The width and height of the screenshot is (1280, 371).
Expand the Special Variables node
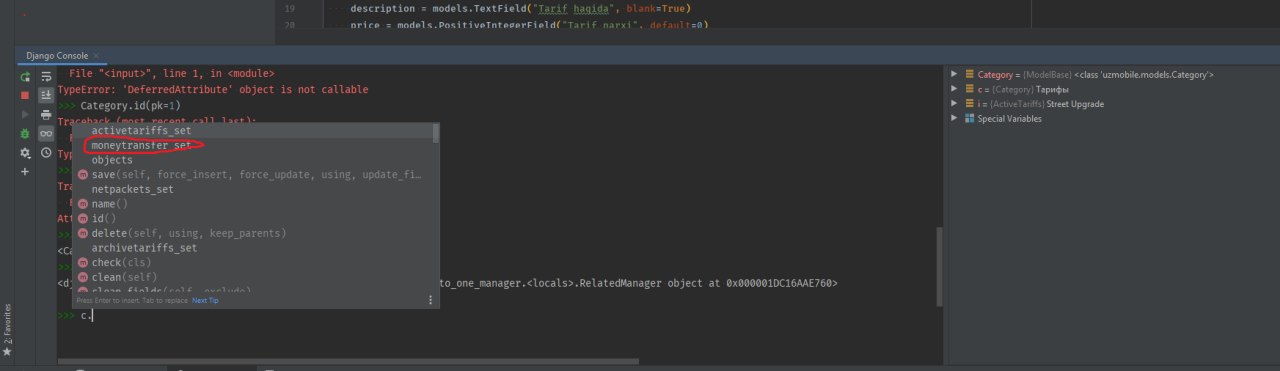click(x=955, y=118)
